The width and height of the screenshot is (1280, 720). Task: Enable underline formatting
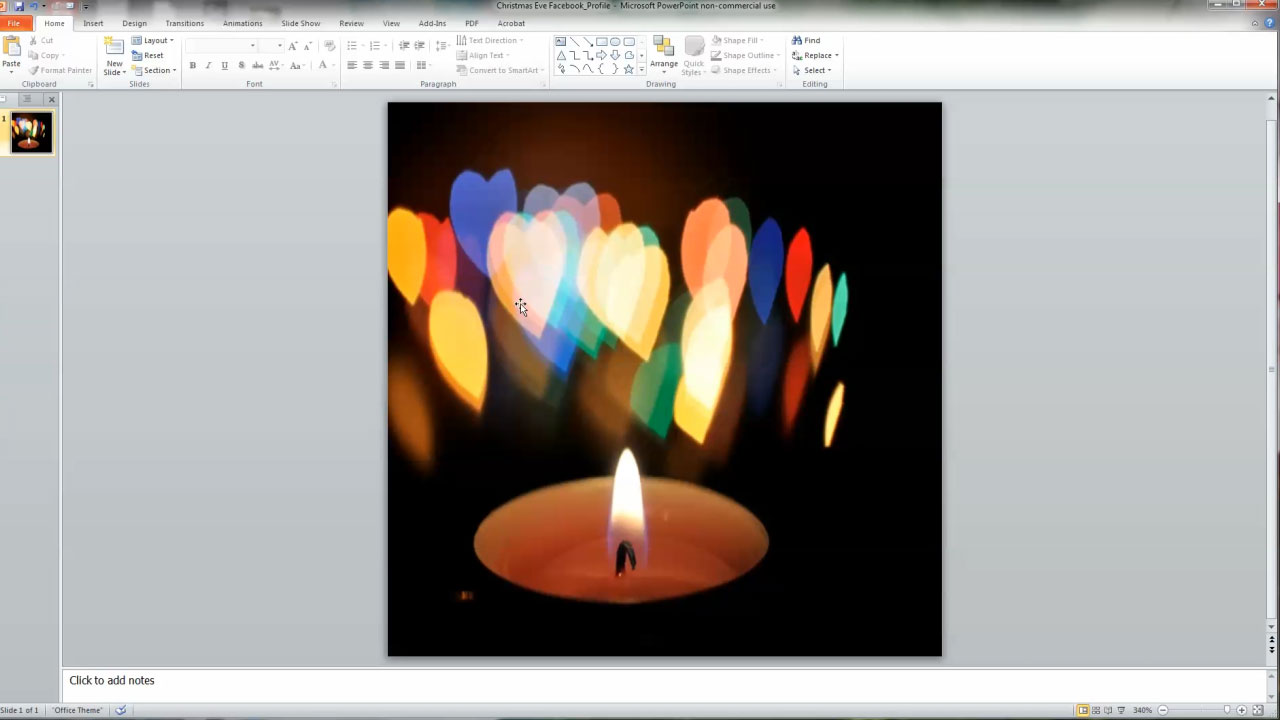coord(224,65)
